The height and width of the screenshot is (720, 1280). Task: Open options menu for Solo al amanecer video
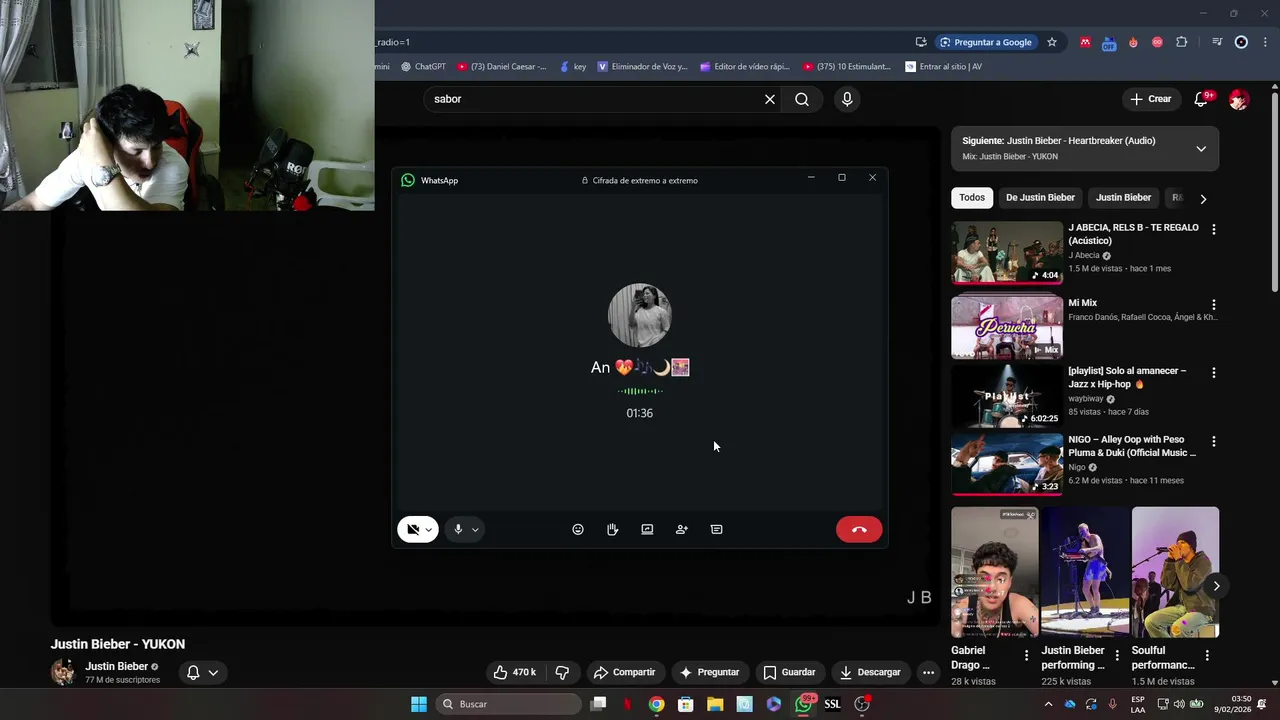[x=1214, y=372]
